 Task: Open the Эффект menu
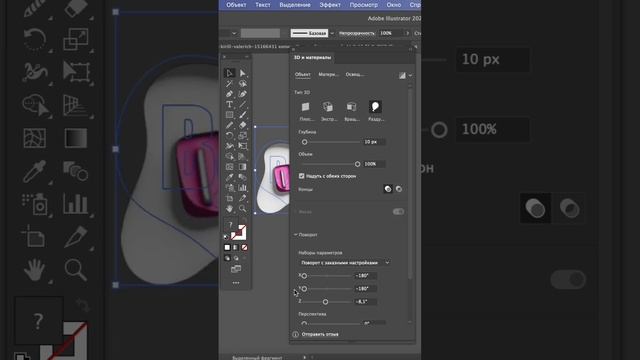coord(330,5)
